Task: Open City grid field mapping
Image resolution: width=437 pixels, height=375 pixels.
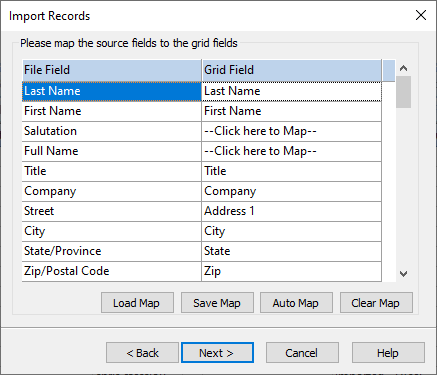Action: tap(292, 231)
